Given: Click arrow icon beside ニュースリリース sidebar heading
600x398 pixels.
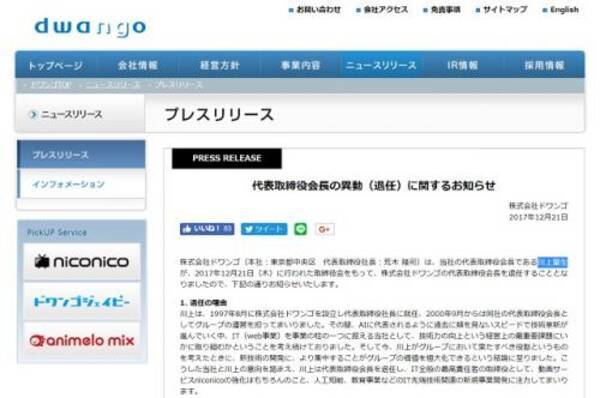Looking at the screenshot, I should 33,114.
